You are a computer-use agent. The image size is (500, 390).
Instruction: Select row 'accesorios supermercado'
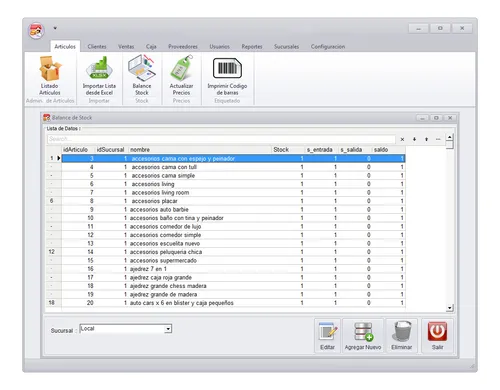(233, 261)
